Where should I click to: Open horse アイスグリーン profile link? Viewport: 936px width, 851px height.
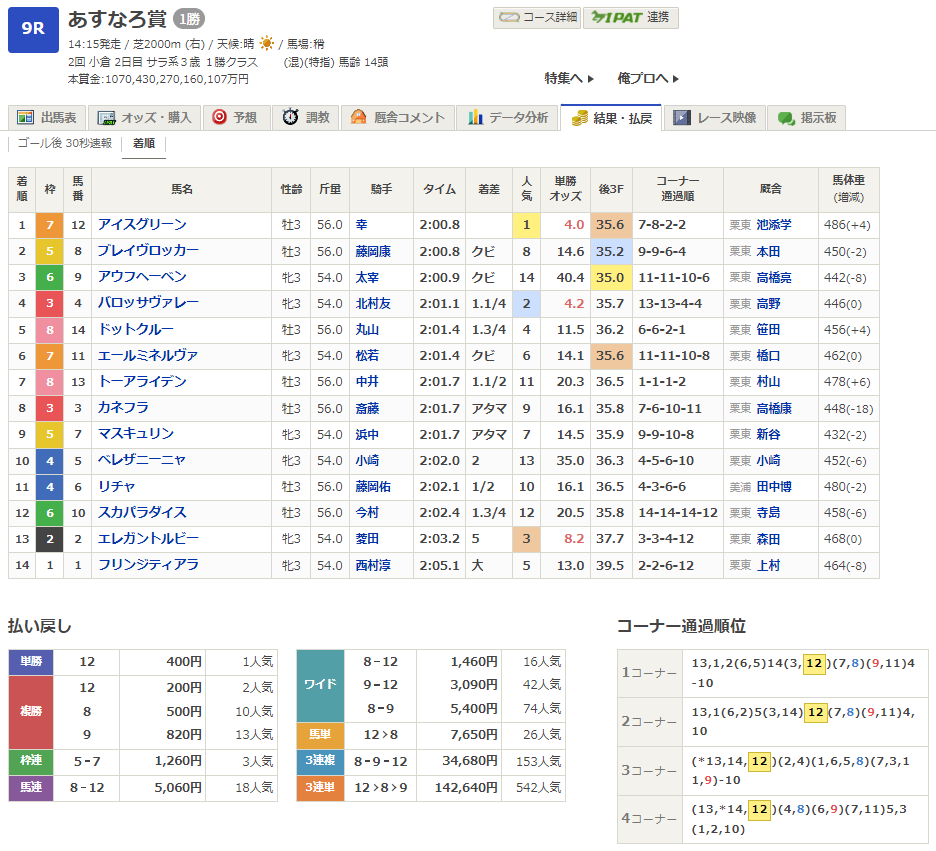tap(142, 225)
